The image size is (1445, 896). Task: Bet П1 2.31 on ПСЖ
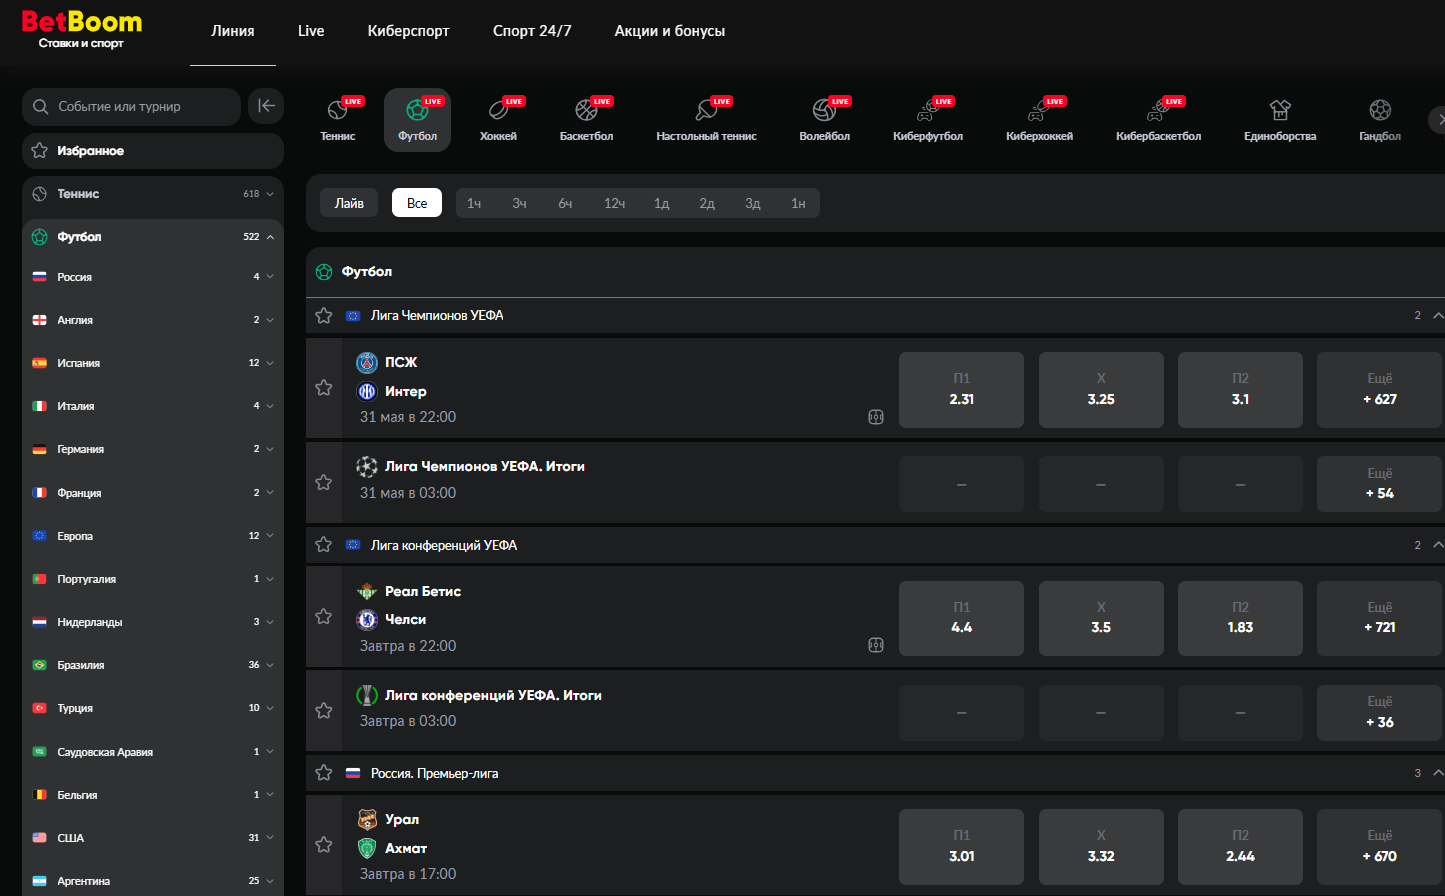point(962,389)
